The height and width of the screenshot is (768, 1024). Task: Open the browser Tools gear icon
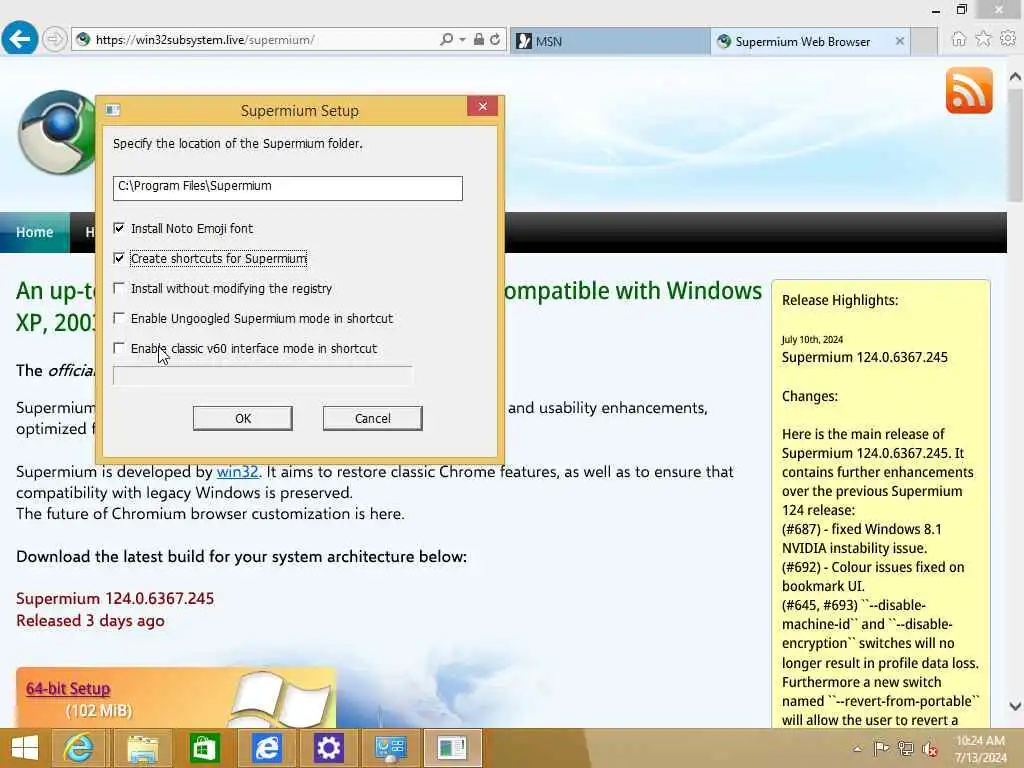(1008, 39)
